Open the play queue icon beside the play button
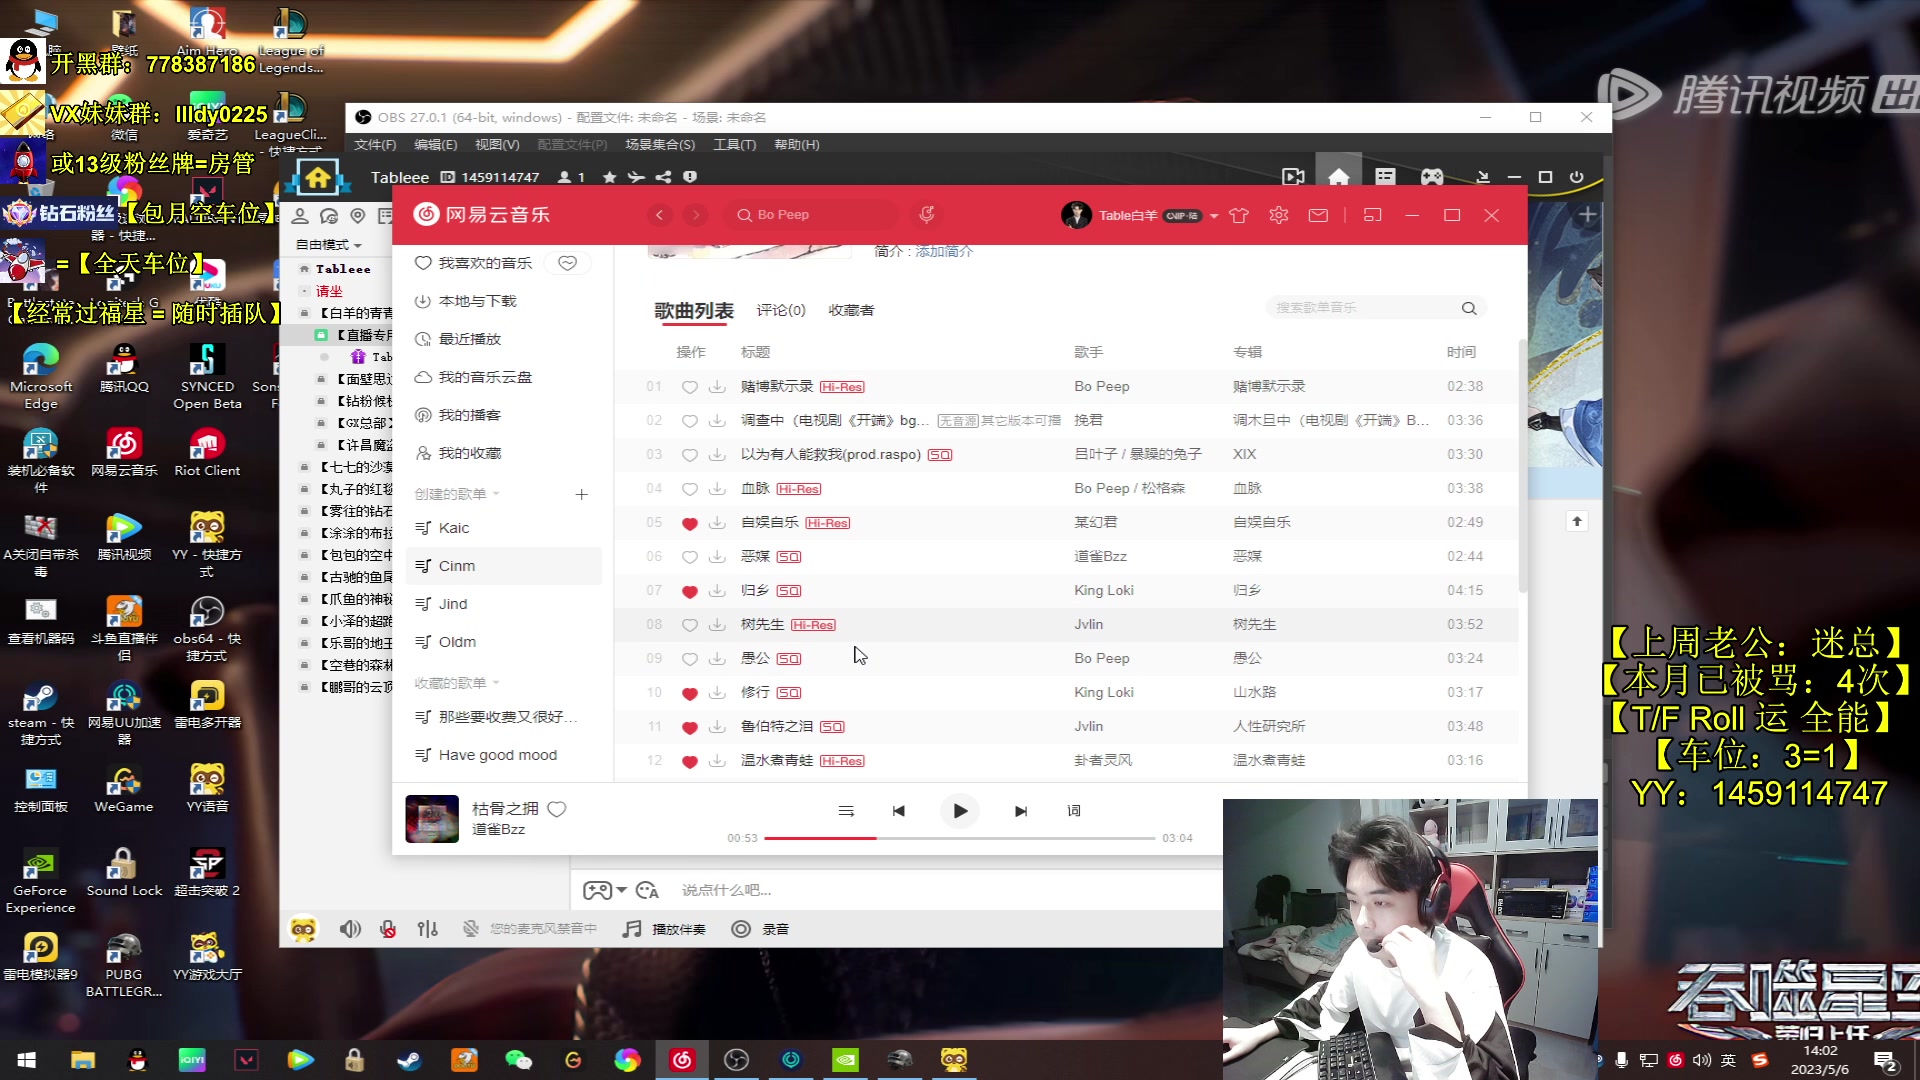 click(846, 811)
